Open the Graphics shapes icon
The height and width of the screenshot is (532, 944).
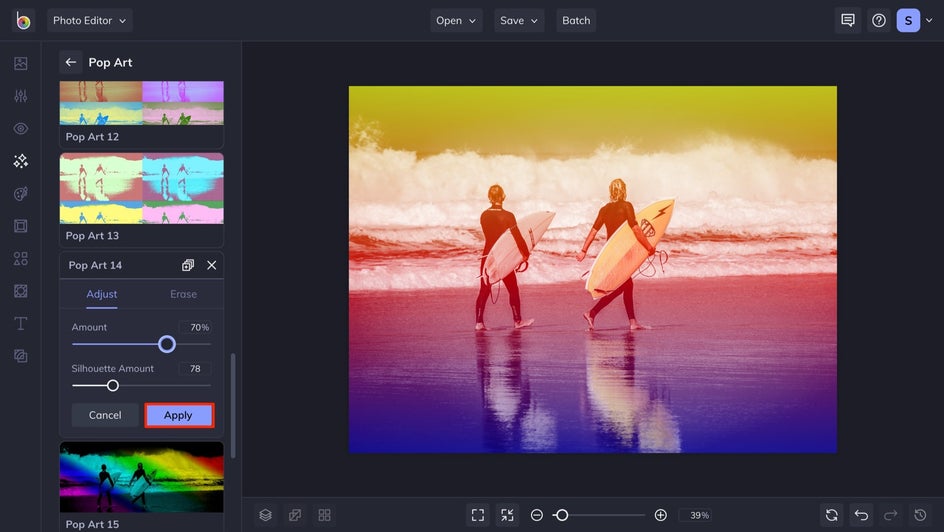[x=20, y=258]
